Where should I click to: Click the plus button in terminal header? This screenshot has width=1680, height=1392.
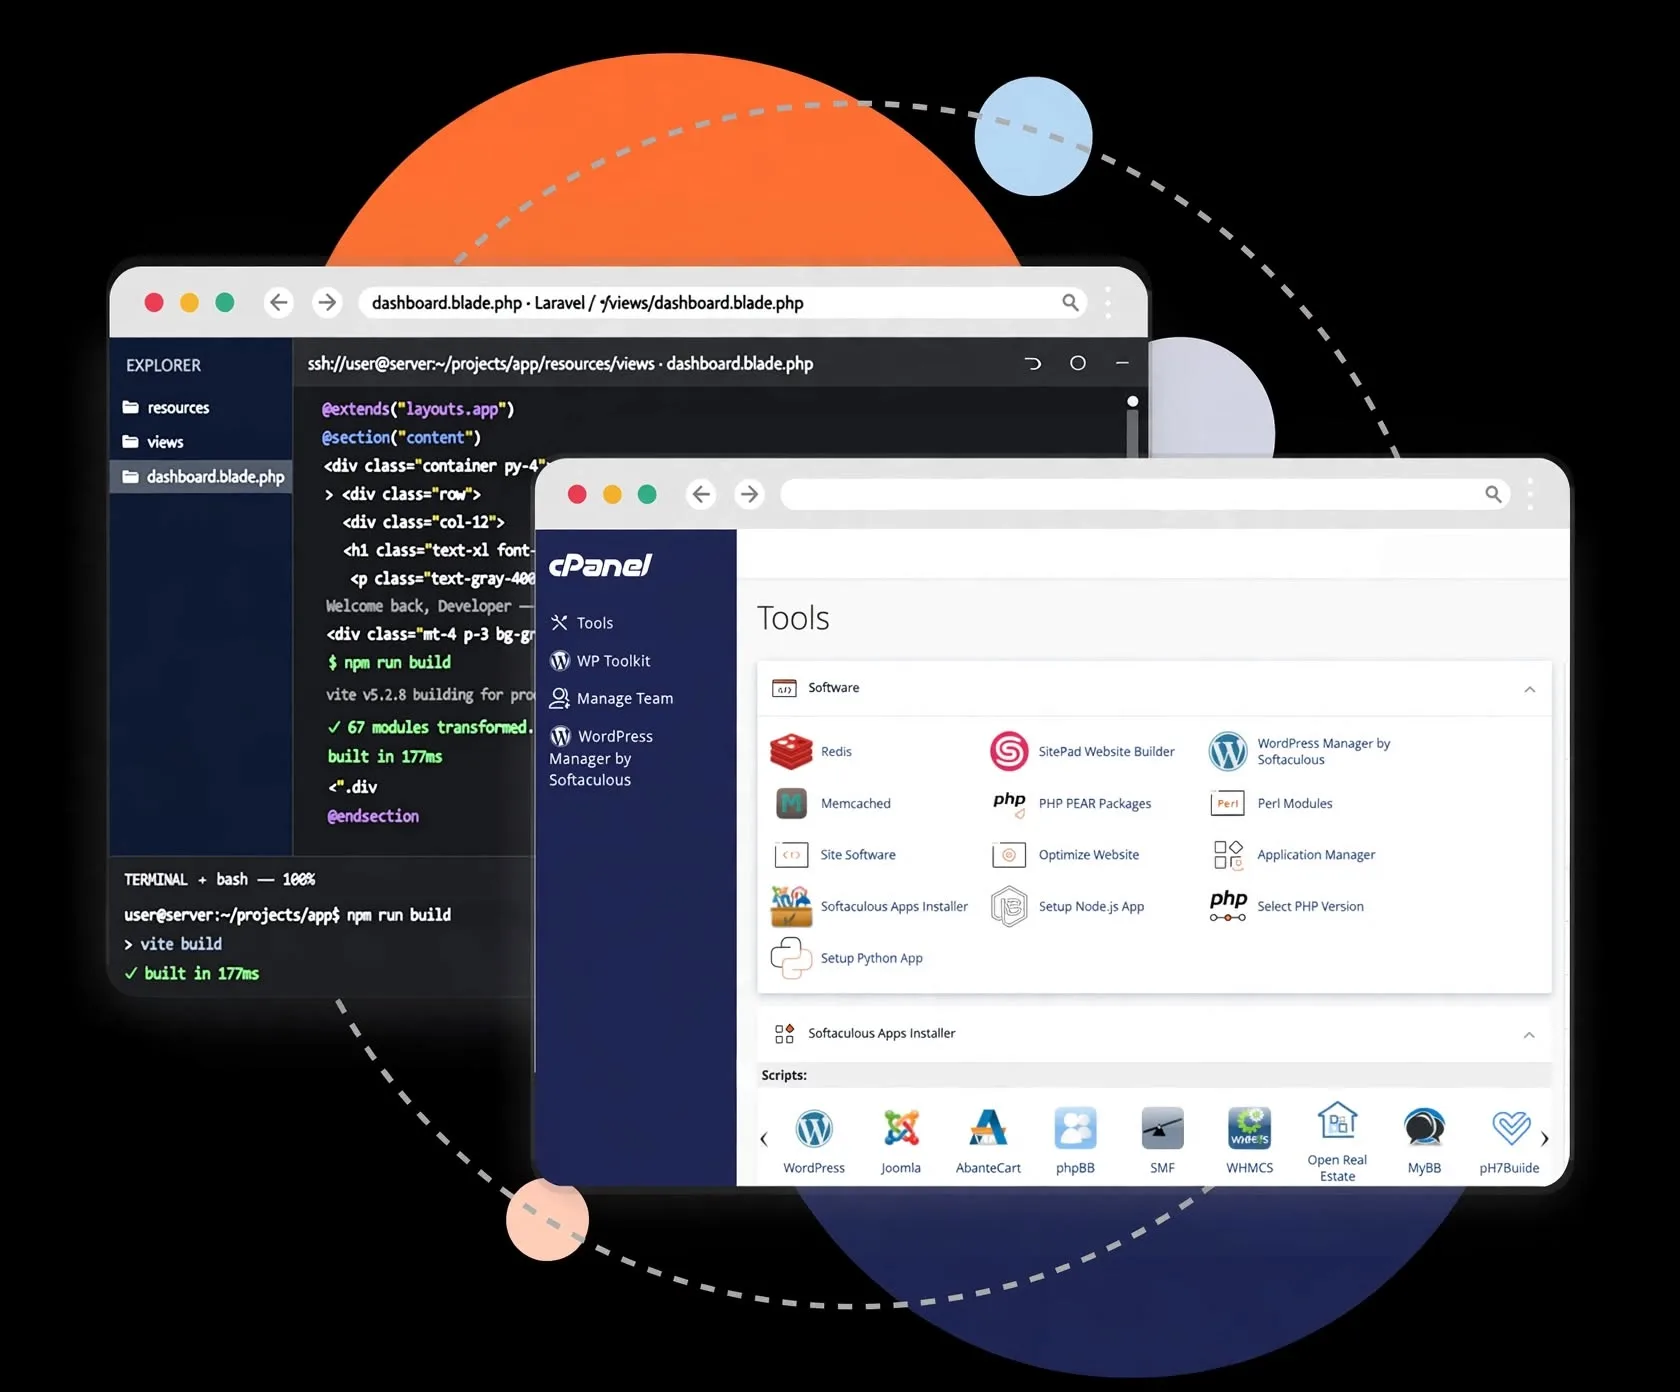click(x=202, y=880)
